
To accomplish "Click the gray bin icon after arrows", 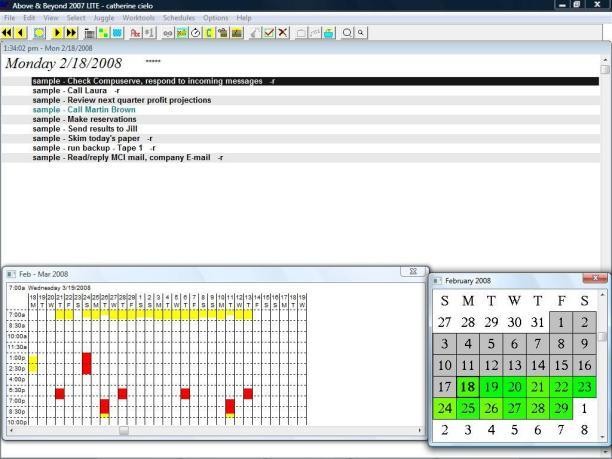I will 90,33.
